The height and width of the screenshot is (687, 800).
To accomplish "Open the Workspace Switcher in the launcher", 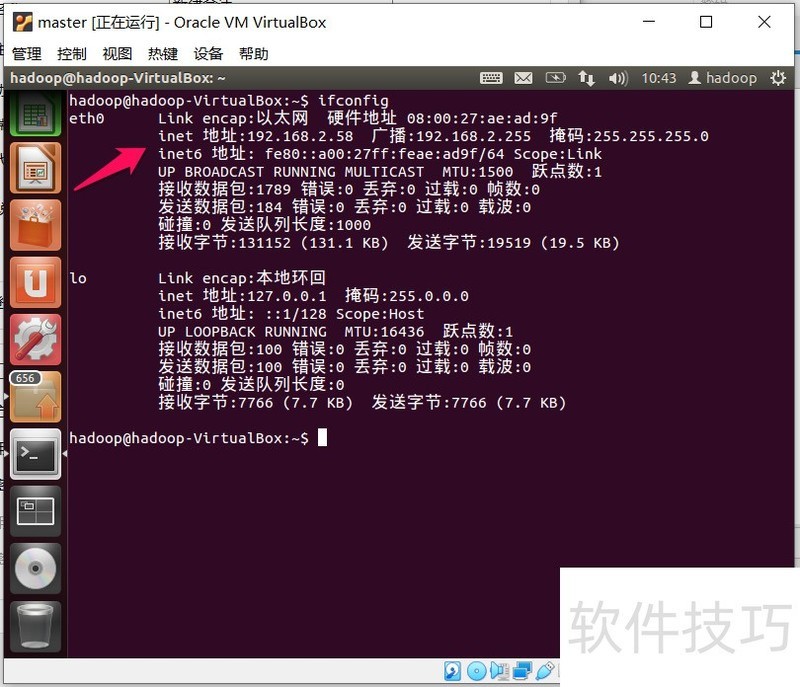I will pos(35,510).
